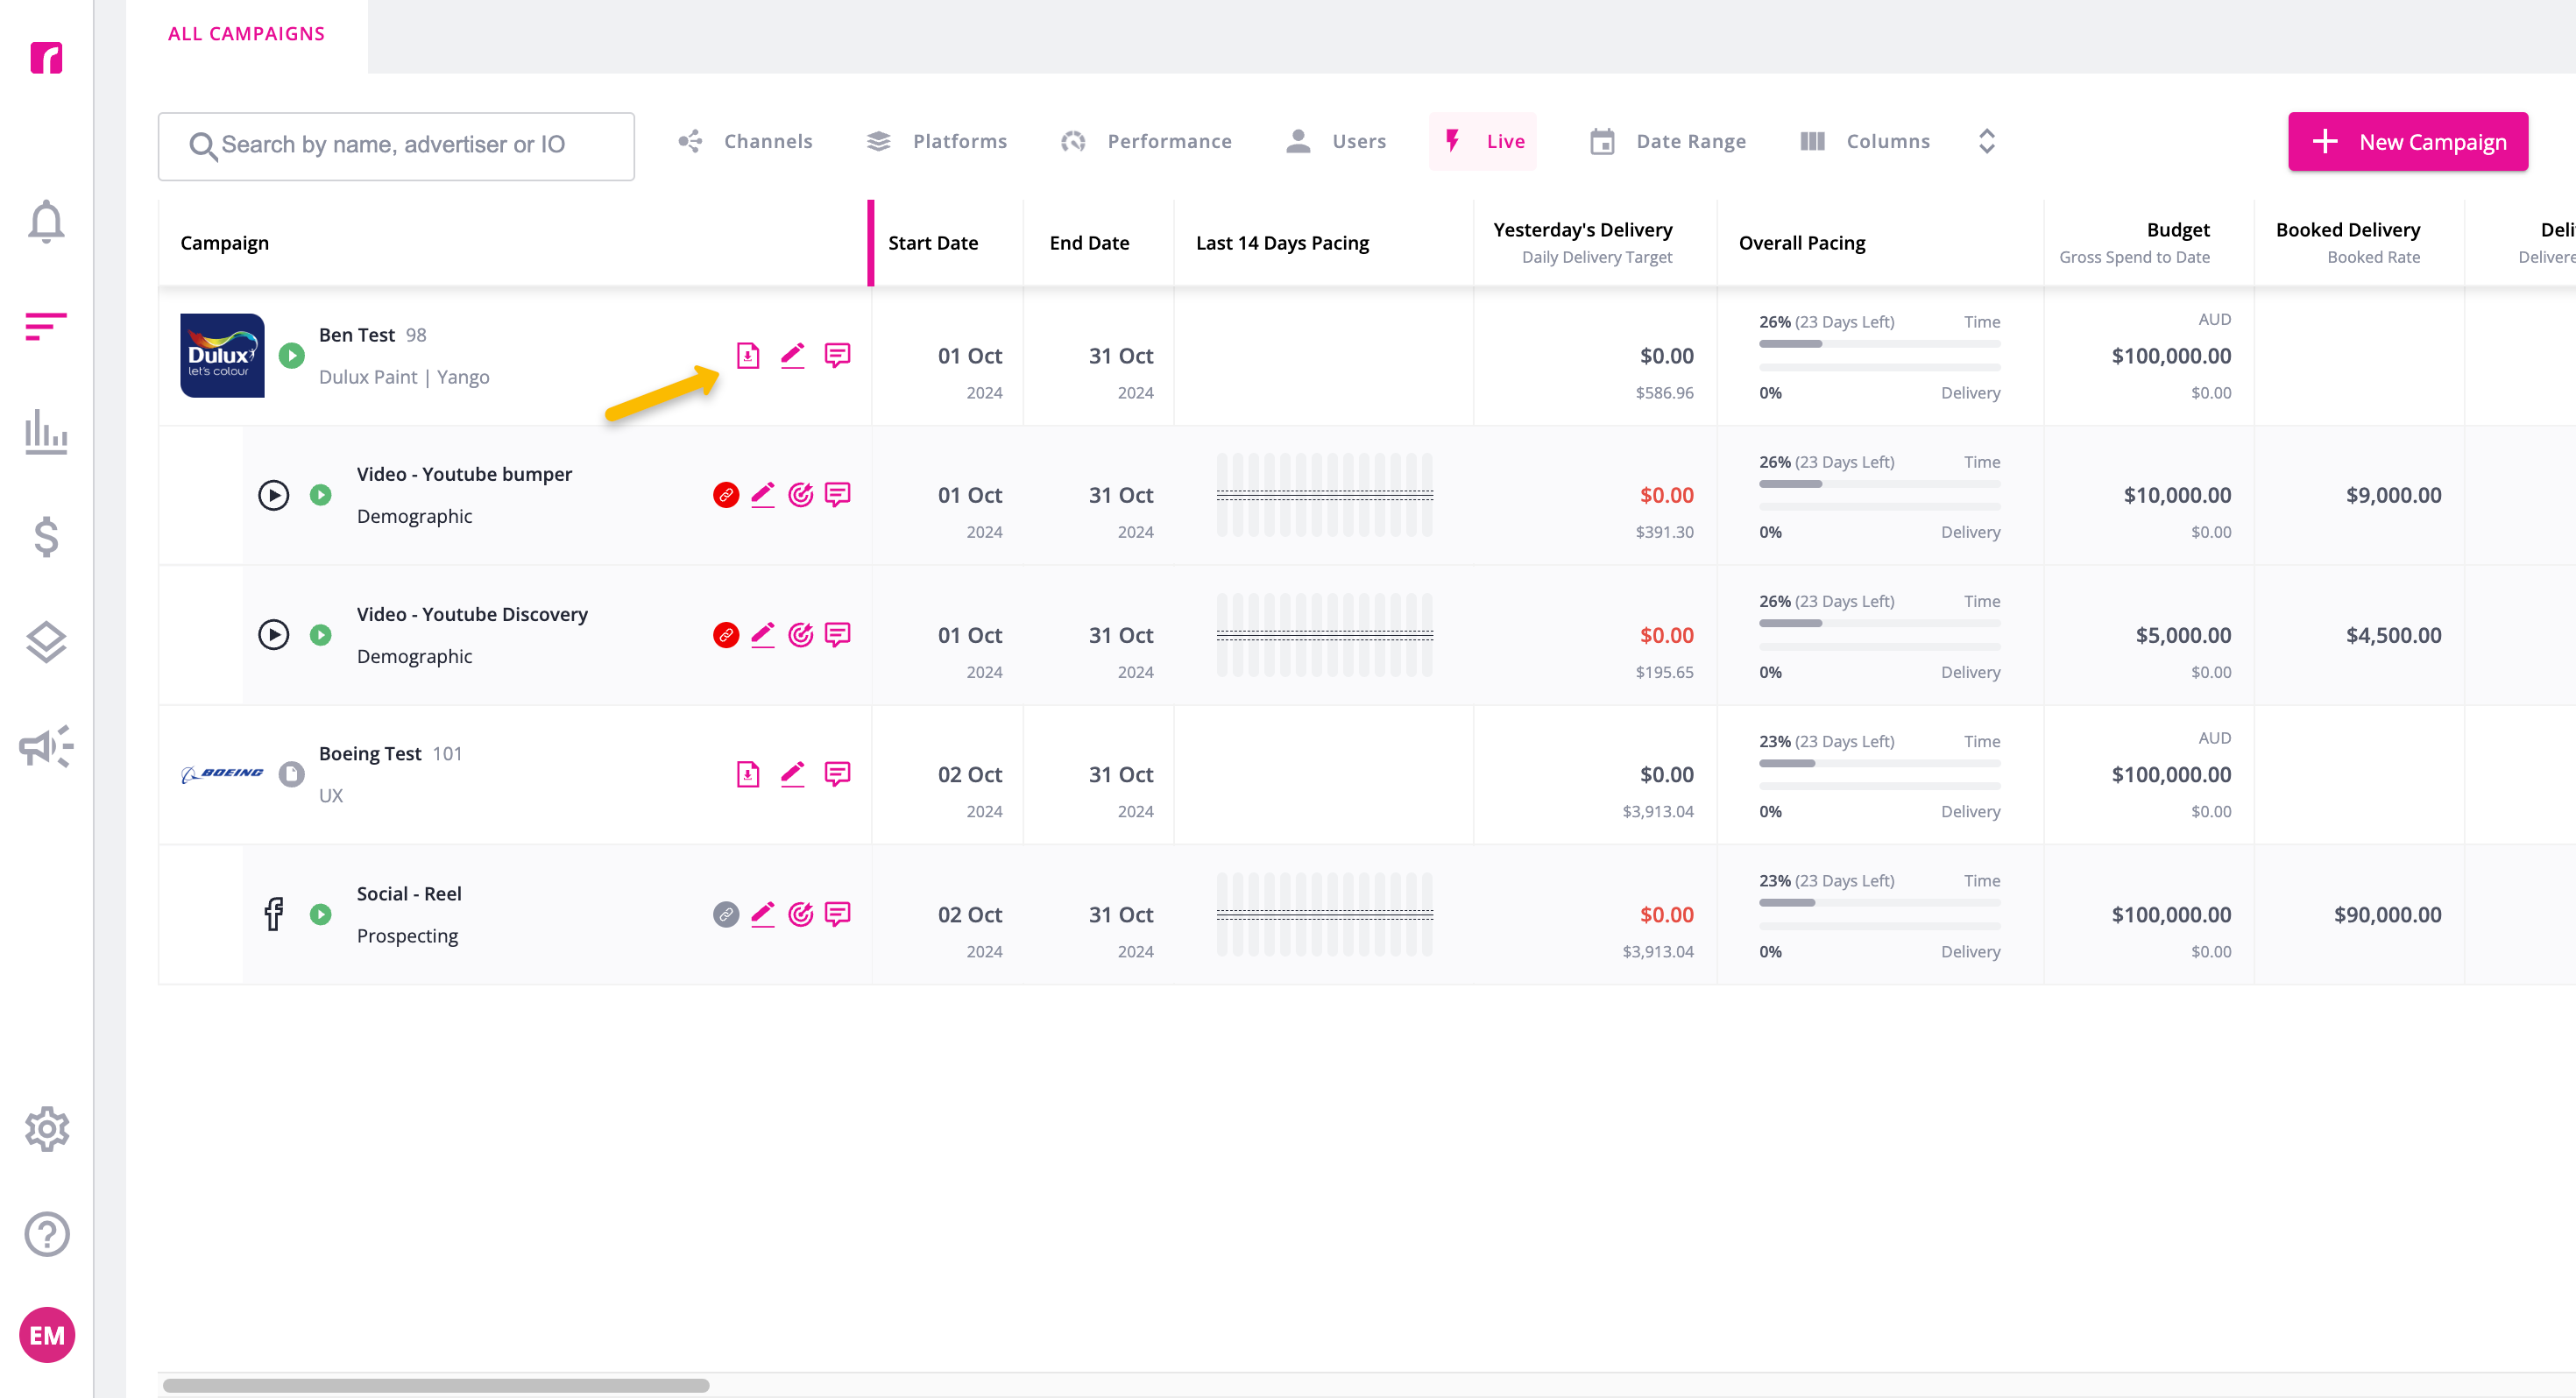
Task: Open comments for Social - Reel
Action: click(837, 914)
